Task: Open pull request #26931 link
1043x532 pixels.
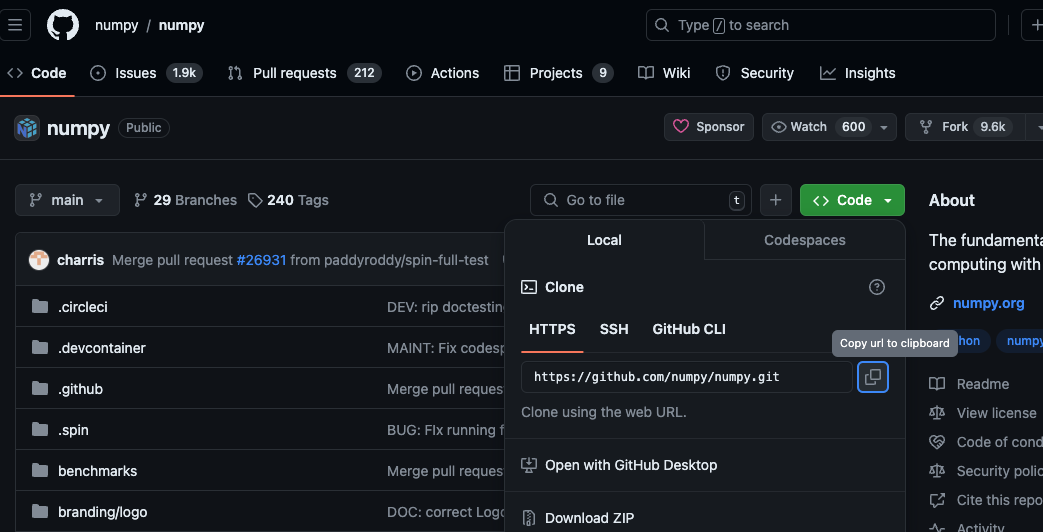Action: click(261, 260)
